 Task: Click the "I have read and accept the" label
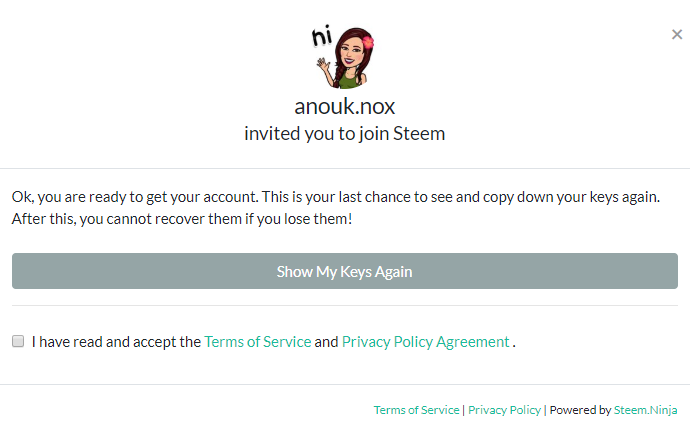116,342
